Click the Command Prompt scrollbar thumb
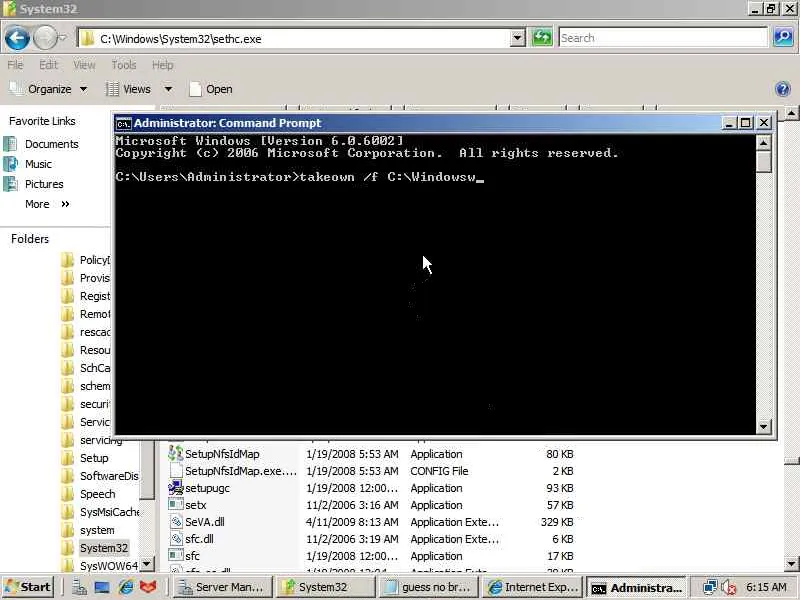 pyautogui.click(x=763, y=162)
